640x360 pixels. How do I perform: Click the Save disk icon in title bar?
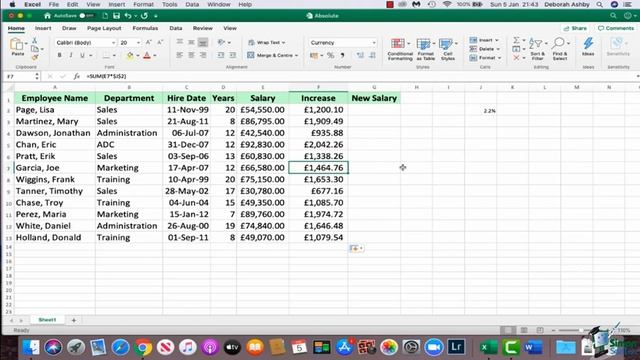[x=116, y=16]
